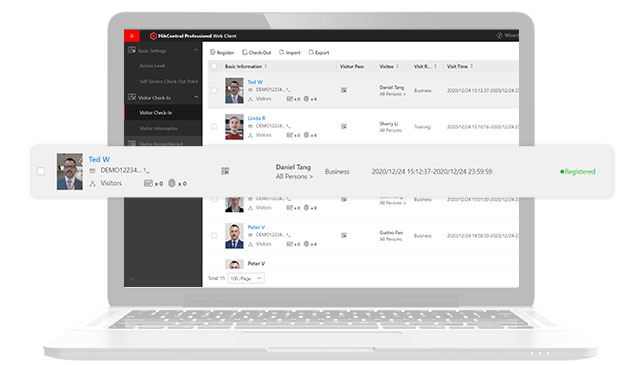642x365 pixels.
Task: Open the red hamburger menu button
Action: [132, 36]
